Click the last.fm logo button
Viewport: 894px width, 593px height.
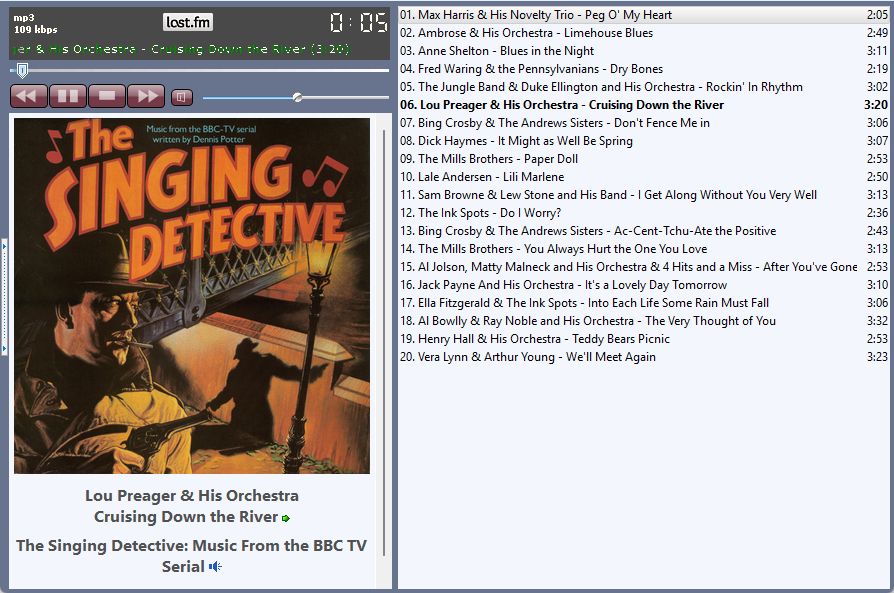pyautogui.click(x=188, y=22)
